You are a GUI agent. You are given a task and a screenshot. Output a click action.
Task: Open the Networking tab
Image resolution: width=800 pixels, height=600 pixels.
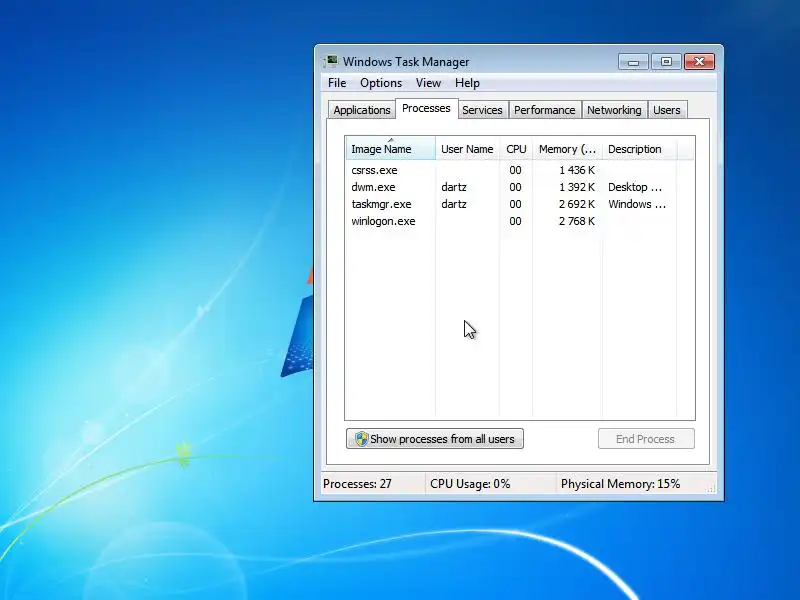pyautogui.click(x=614, y=110)
